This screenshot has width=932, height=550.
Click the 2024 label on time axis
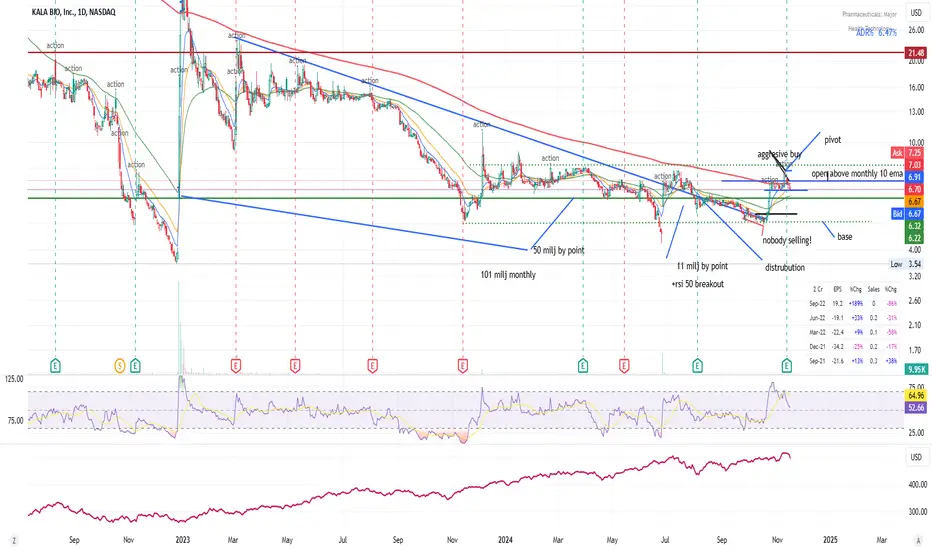point(505,540)
